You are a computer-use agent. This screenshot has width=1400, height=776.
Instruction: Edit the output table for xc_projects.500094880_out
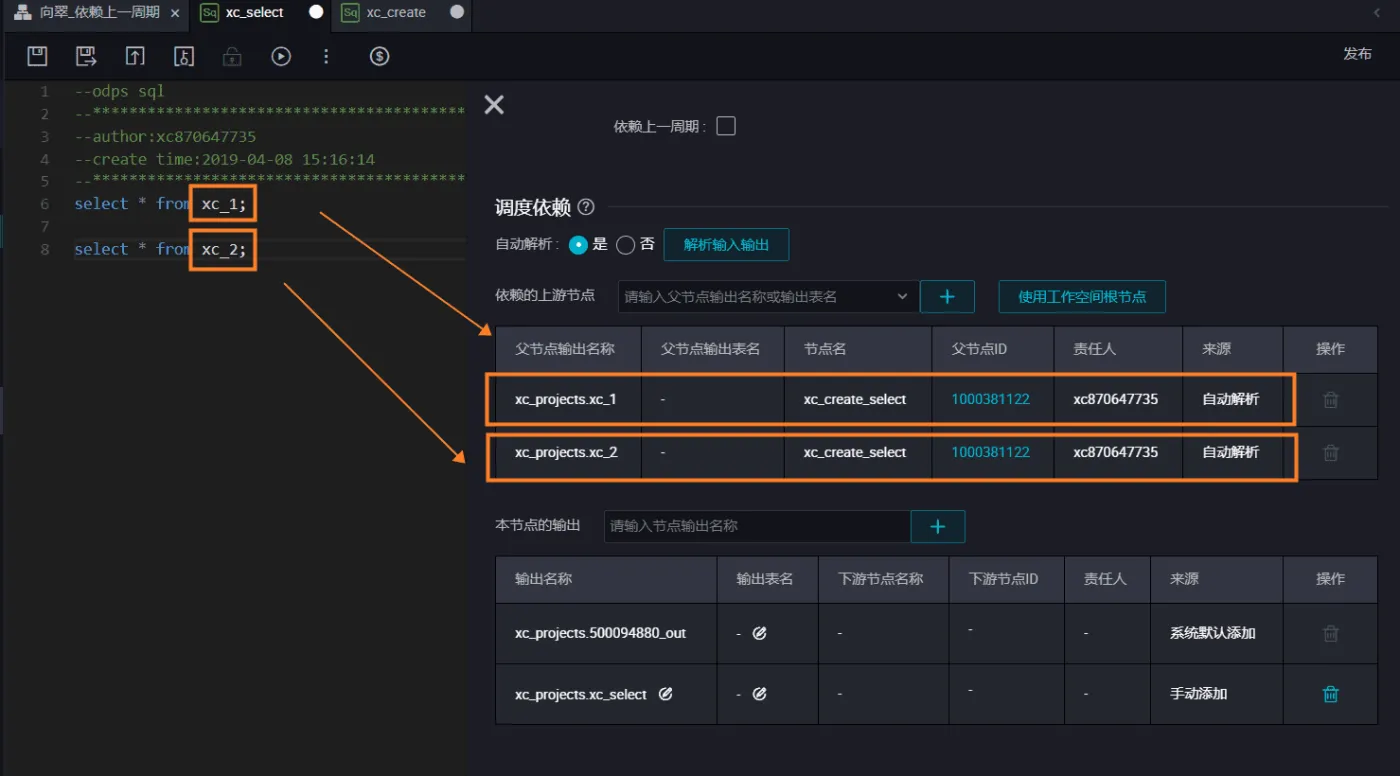(x=759, y=633)
